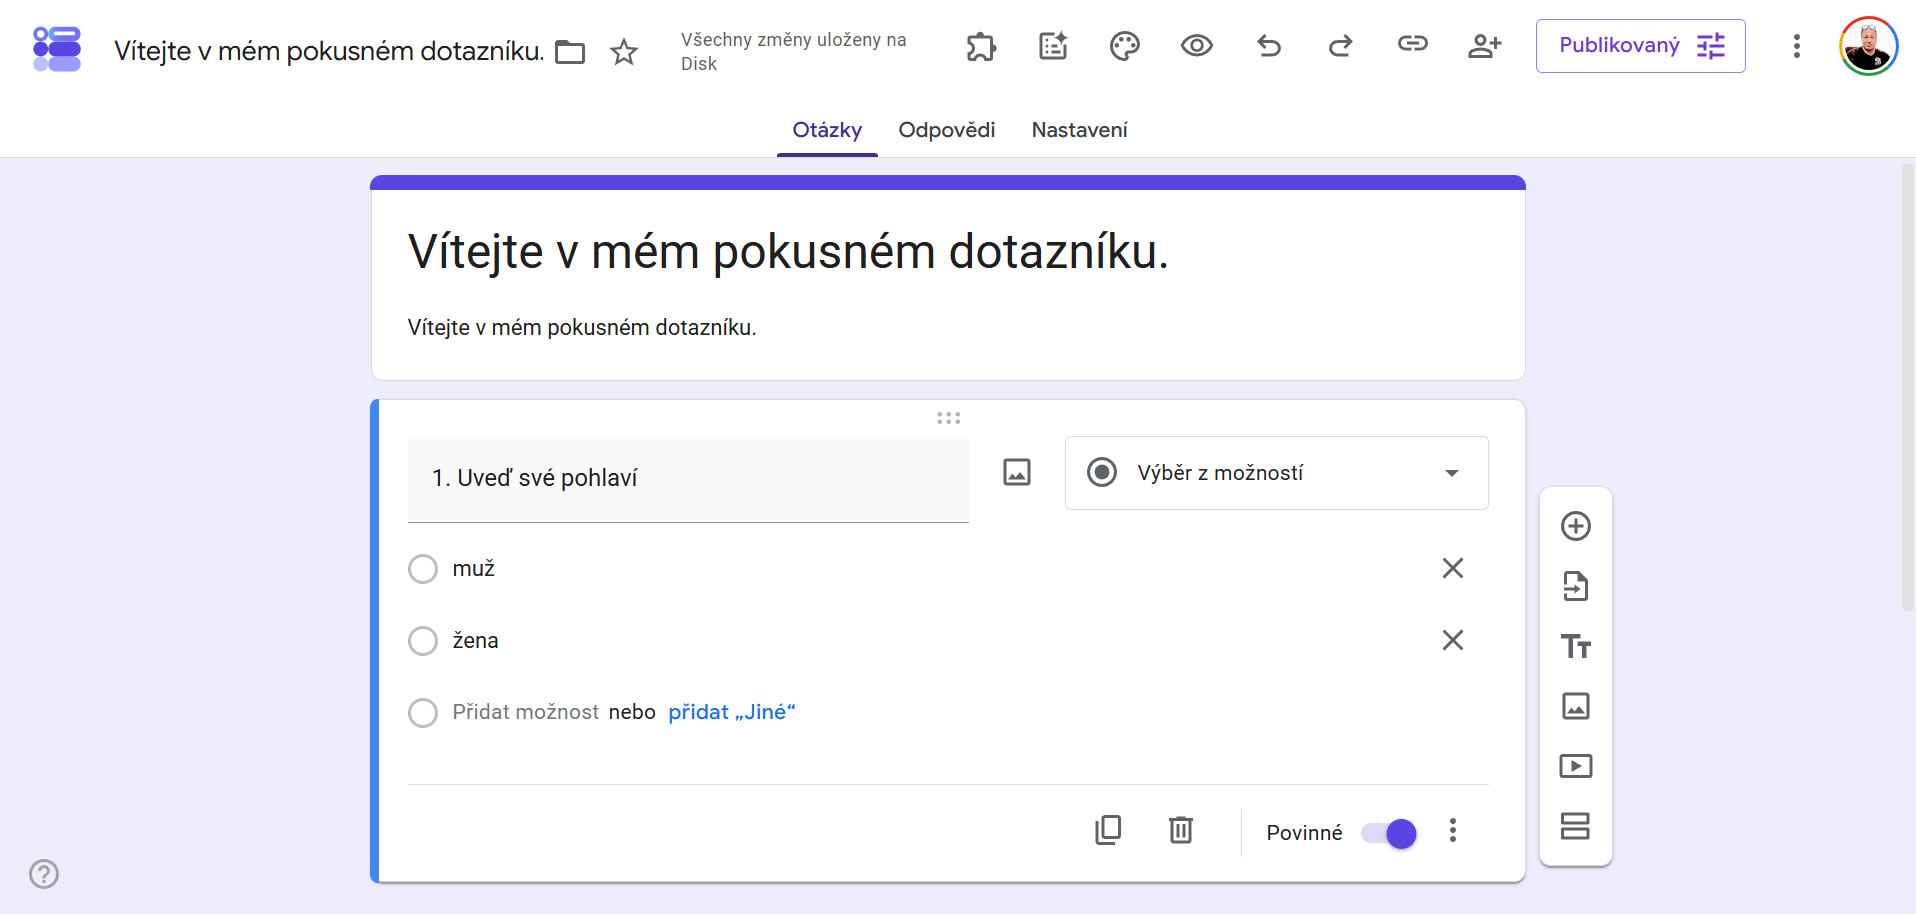Star this form
Viewport: 1916px width, 914px height.
point(624,51)
